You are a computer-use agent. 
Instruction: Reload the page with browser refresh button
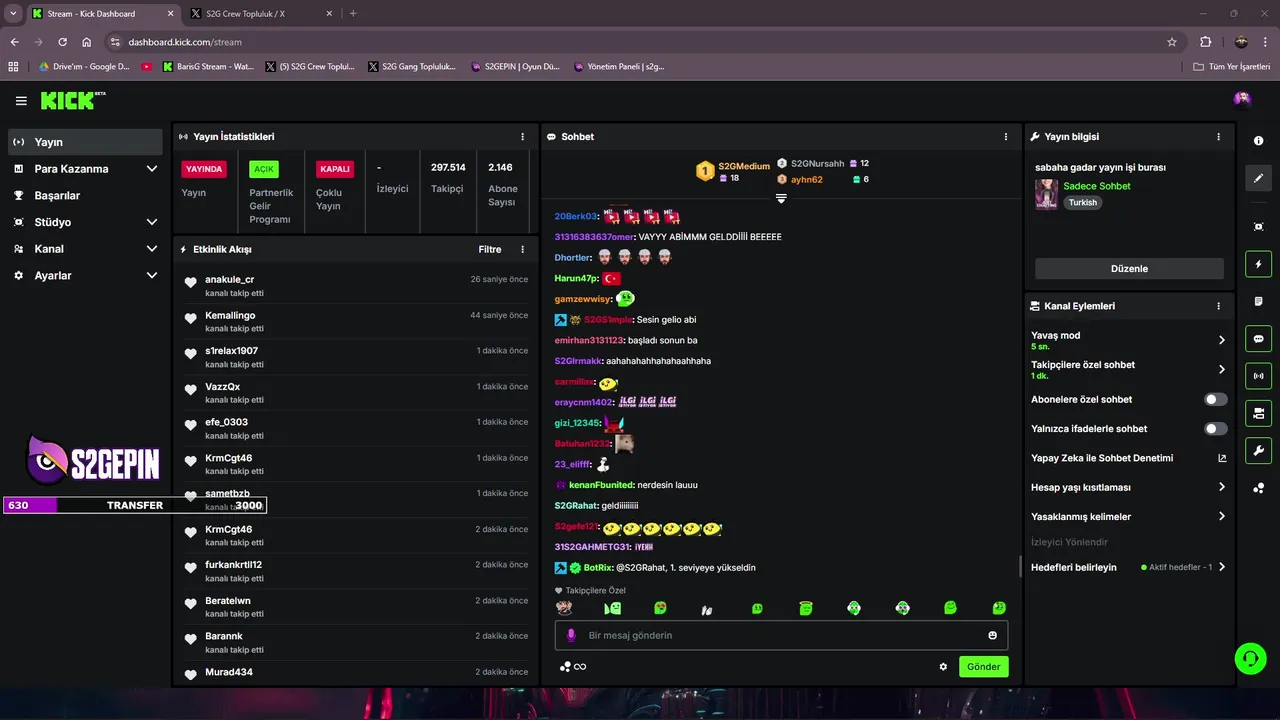click(x=62, y=42)
